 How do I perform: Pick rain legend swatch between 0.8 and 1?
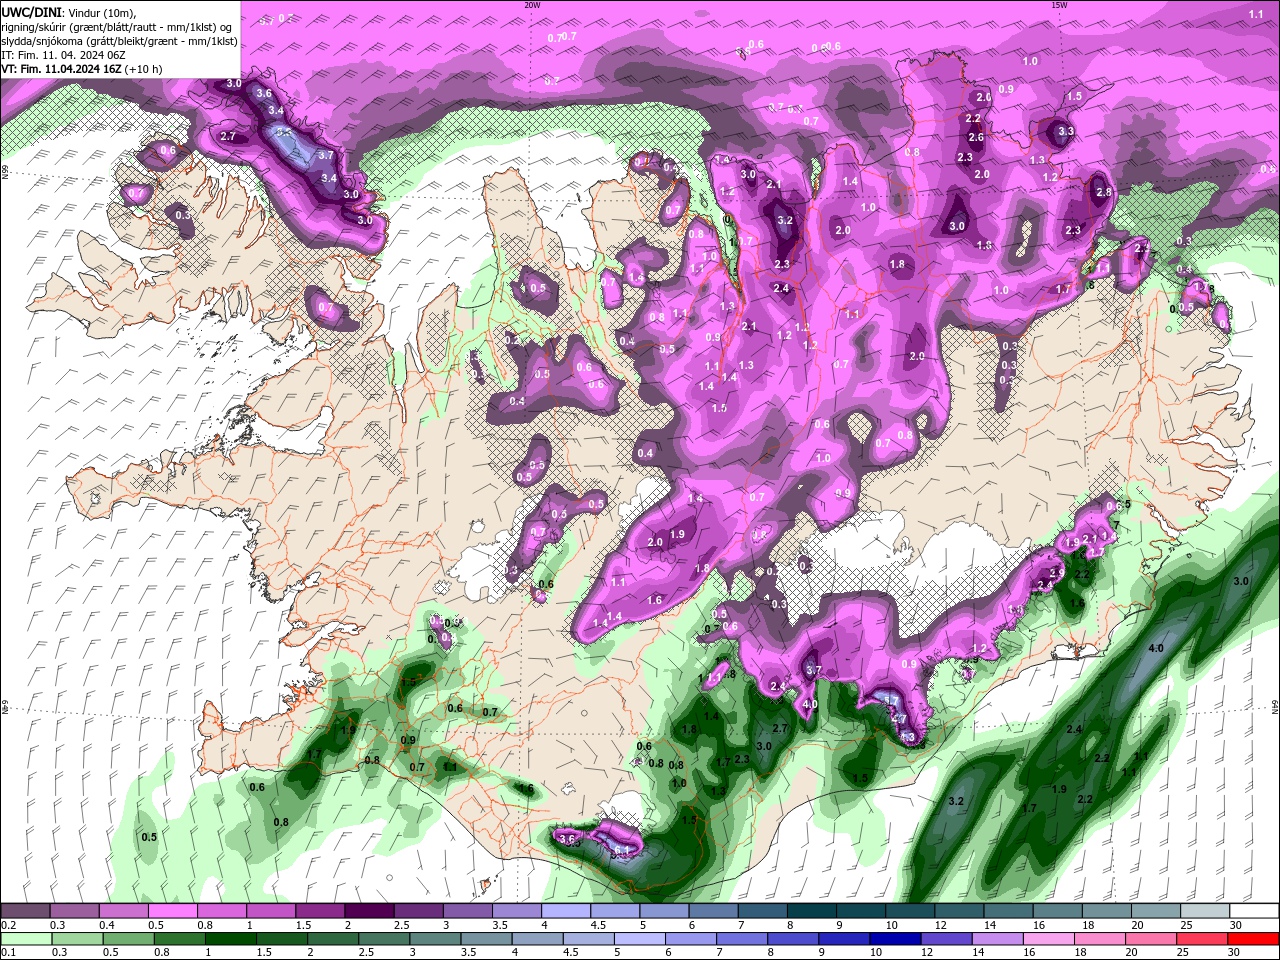pyautogui.click(x=179, y=939)
